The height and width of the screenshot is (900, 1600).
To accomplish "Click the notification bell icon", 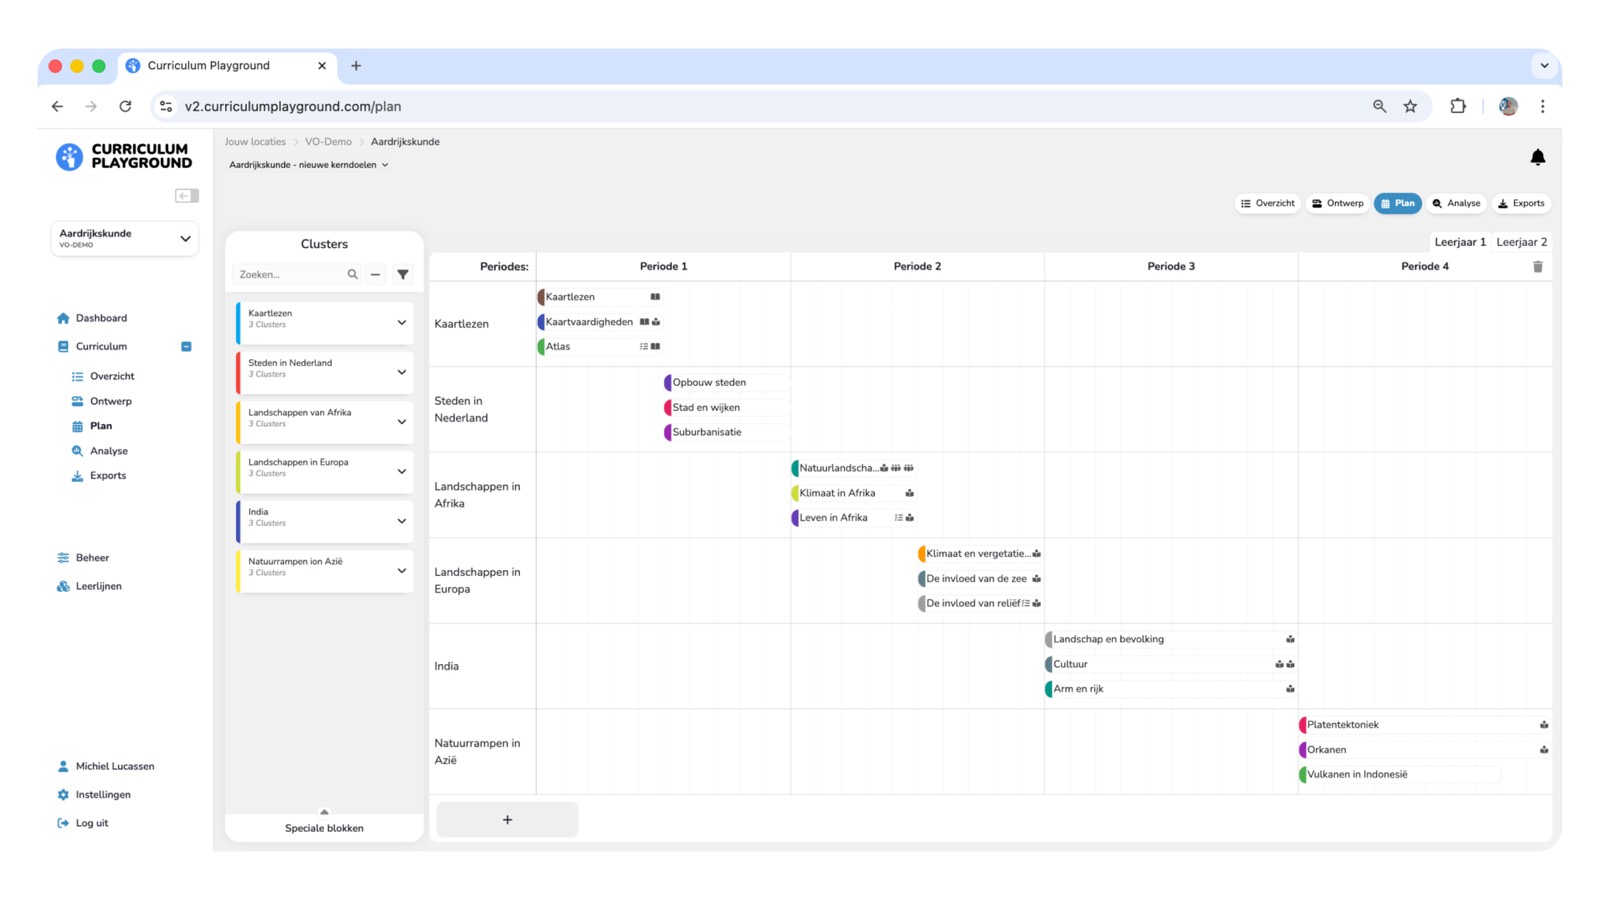I will (1537, 157).
